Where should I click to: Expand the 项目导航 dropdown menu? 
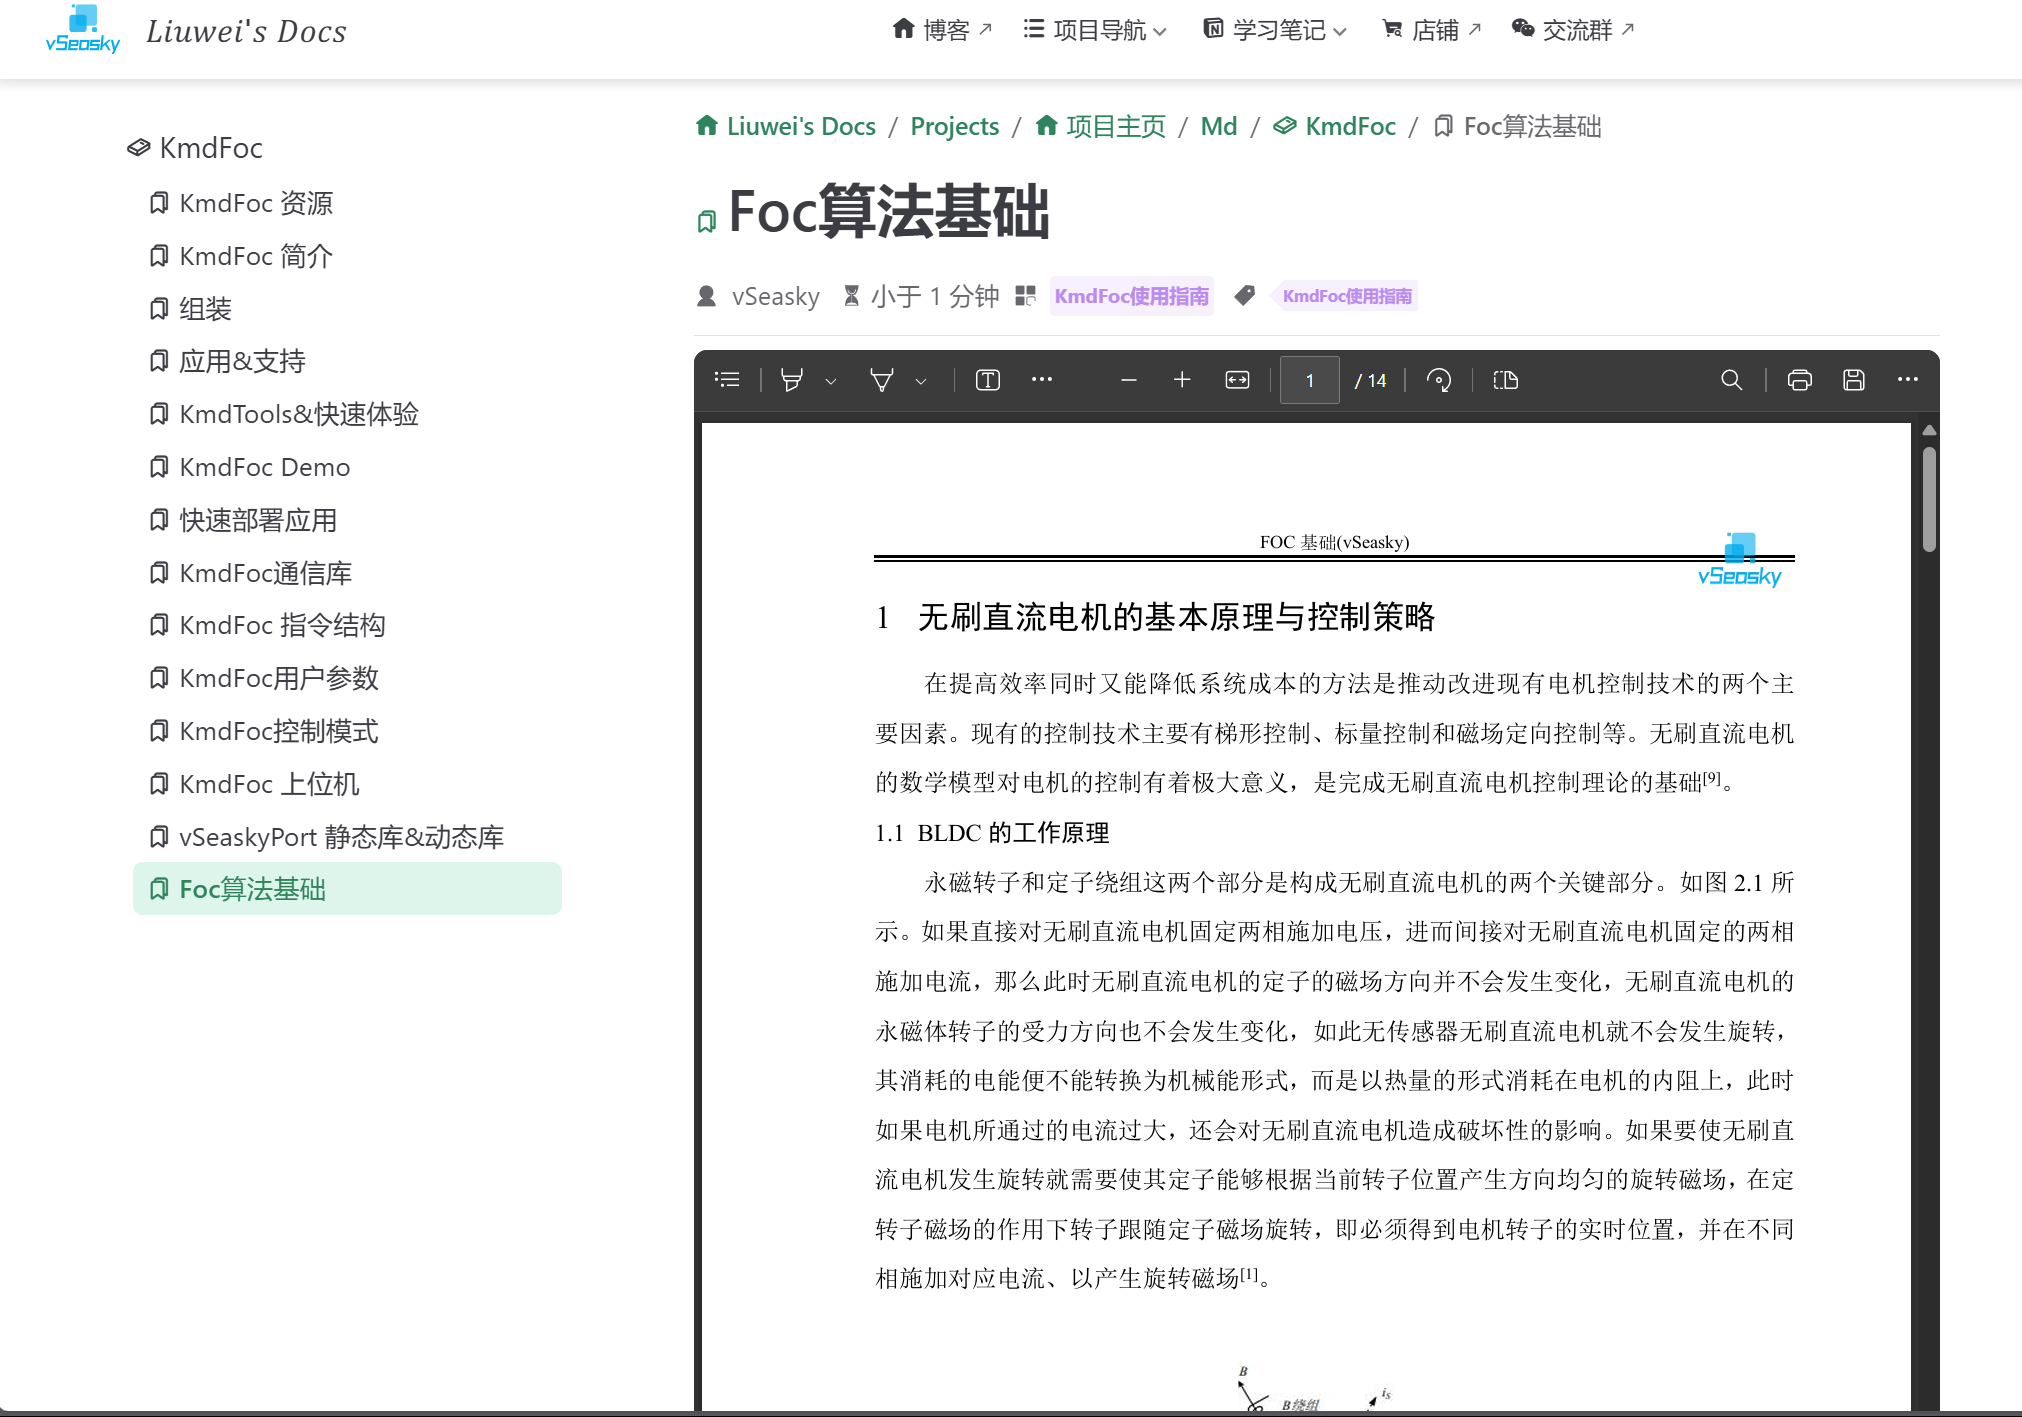[x=1095, y=30]
